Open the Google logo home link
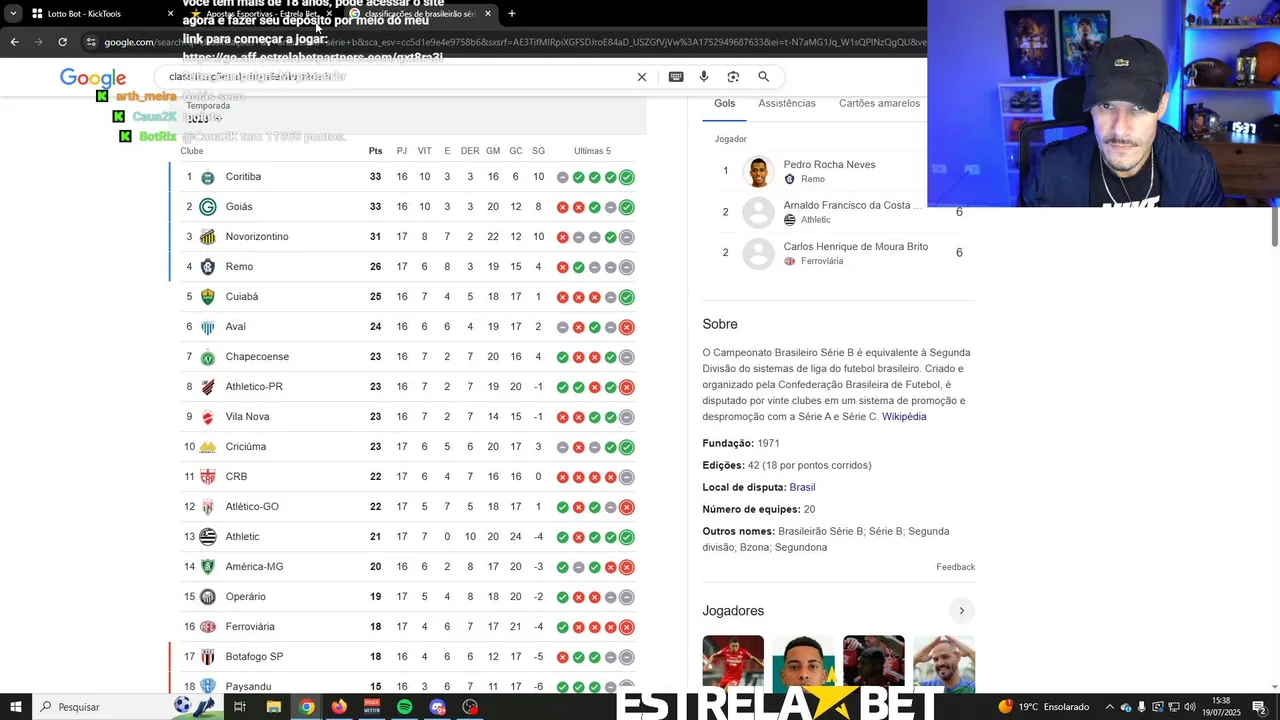 coord(93,78)
